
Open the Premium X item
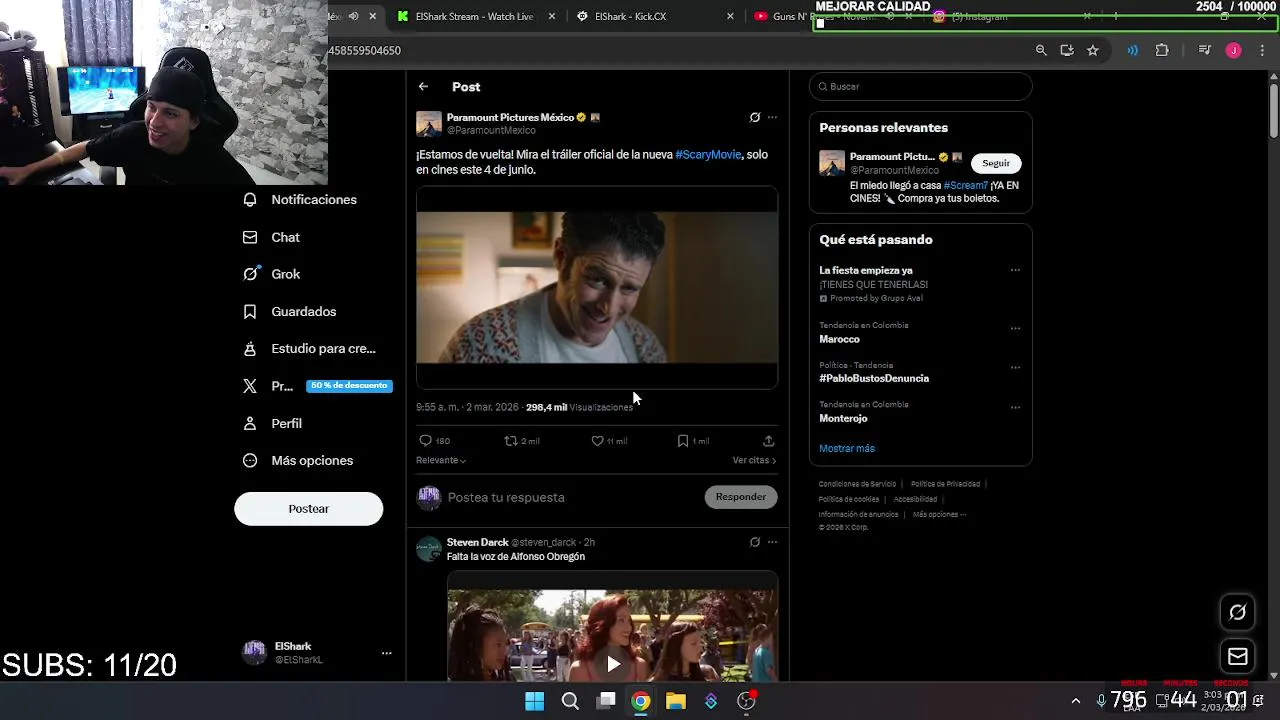coord(268,386)
